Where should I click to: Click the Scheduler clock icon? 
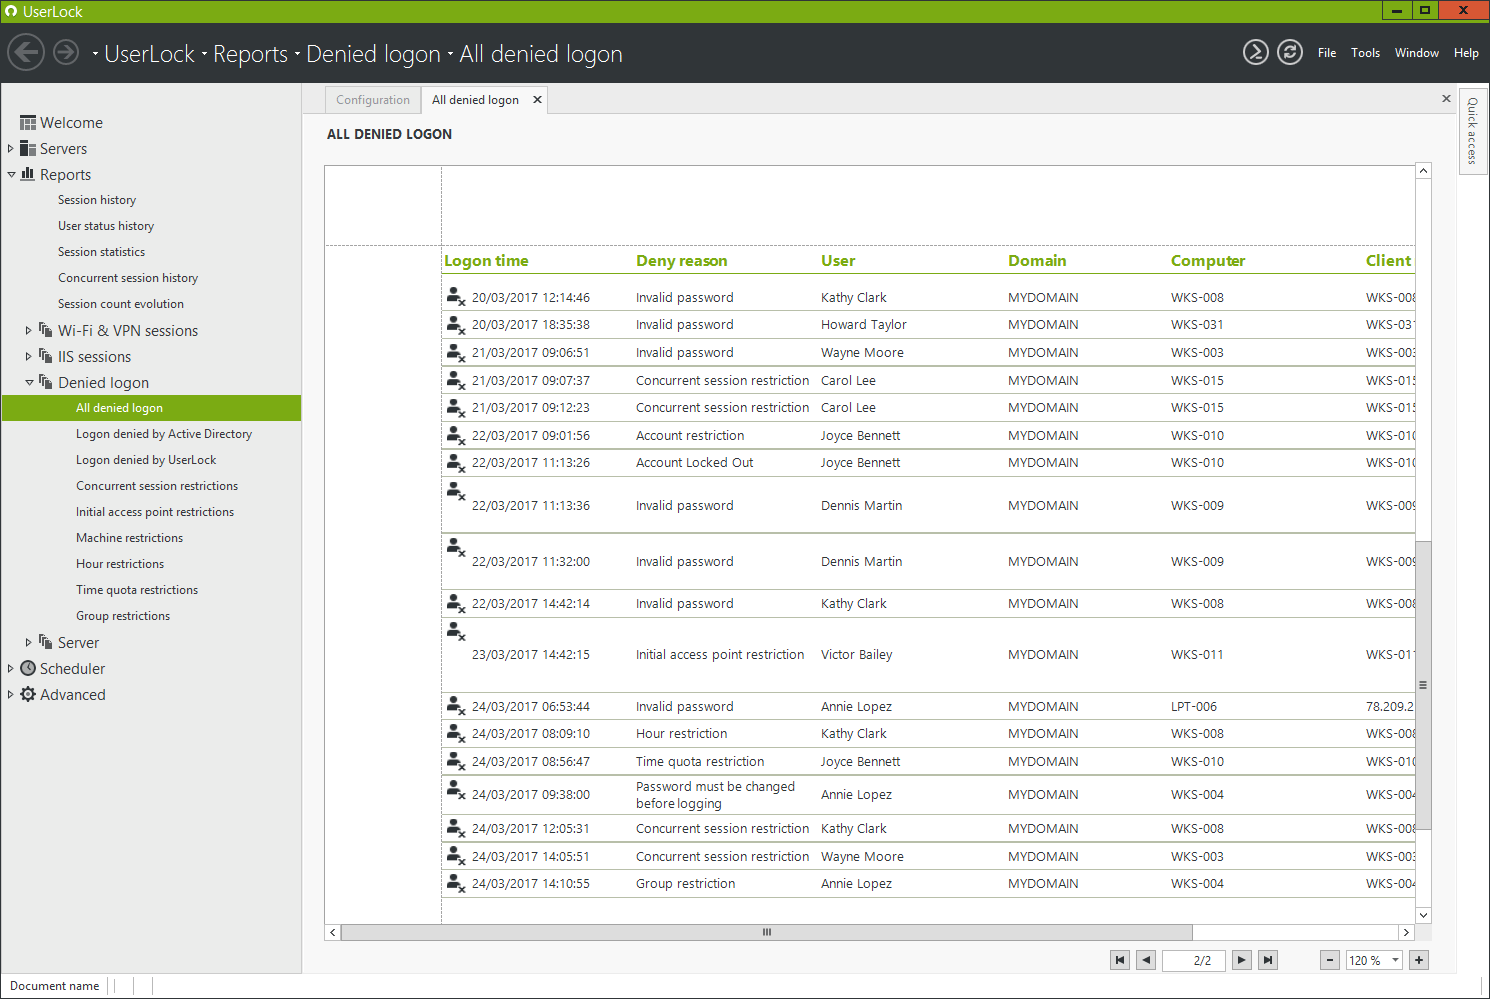click(x=28, y=668)
